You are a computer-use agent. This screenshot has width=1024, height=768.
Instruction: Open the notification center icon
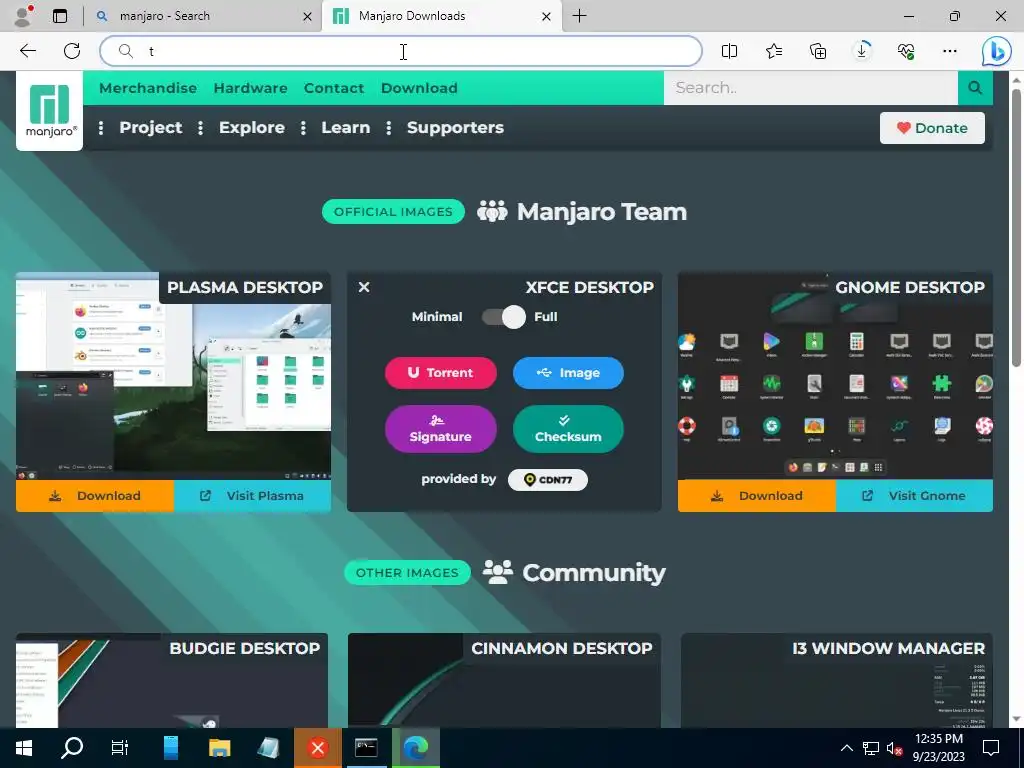tap(991, 748)
